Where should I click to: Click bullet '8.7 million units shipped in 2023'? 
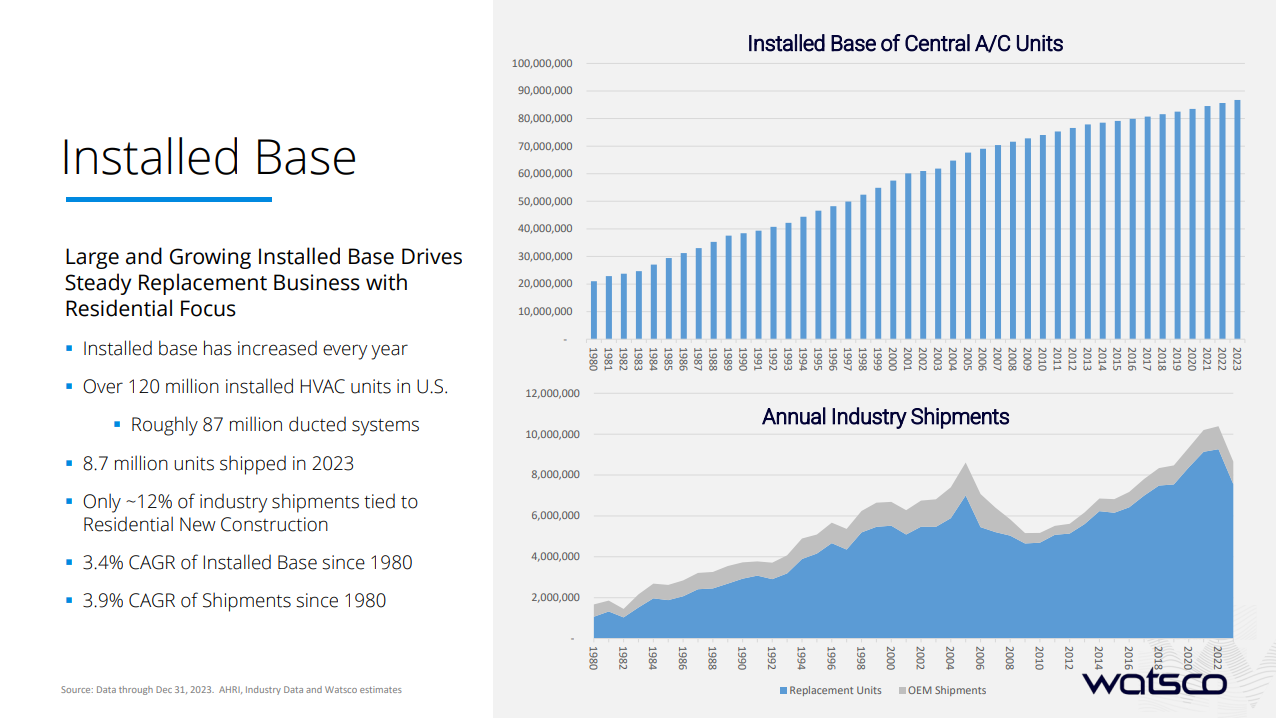(218, 463)
